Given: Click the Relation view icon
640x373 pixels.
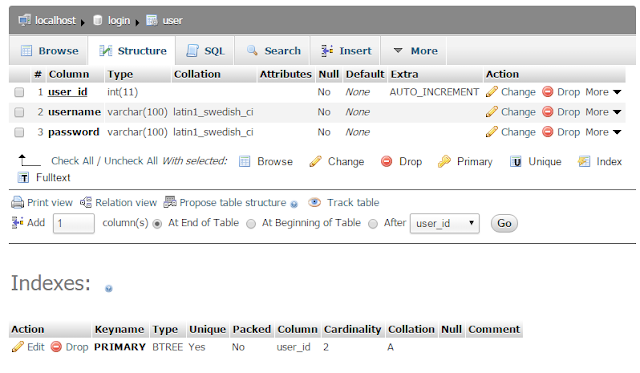Looking at the screenshot, I should tap(86, 202).
